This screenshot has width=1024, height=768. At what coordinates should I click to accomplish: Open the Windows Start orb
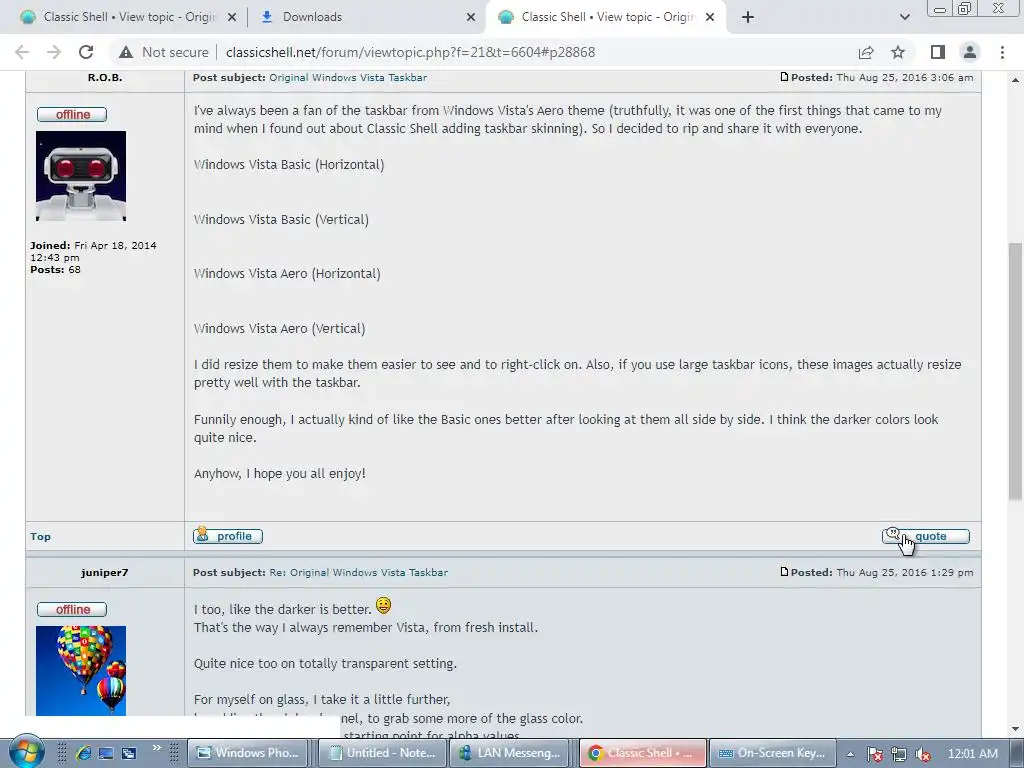pos(25,751)
